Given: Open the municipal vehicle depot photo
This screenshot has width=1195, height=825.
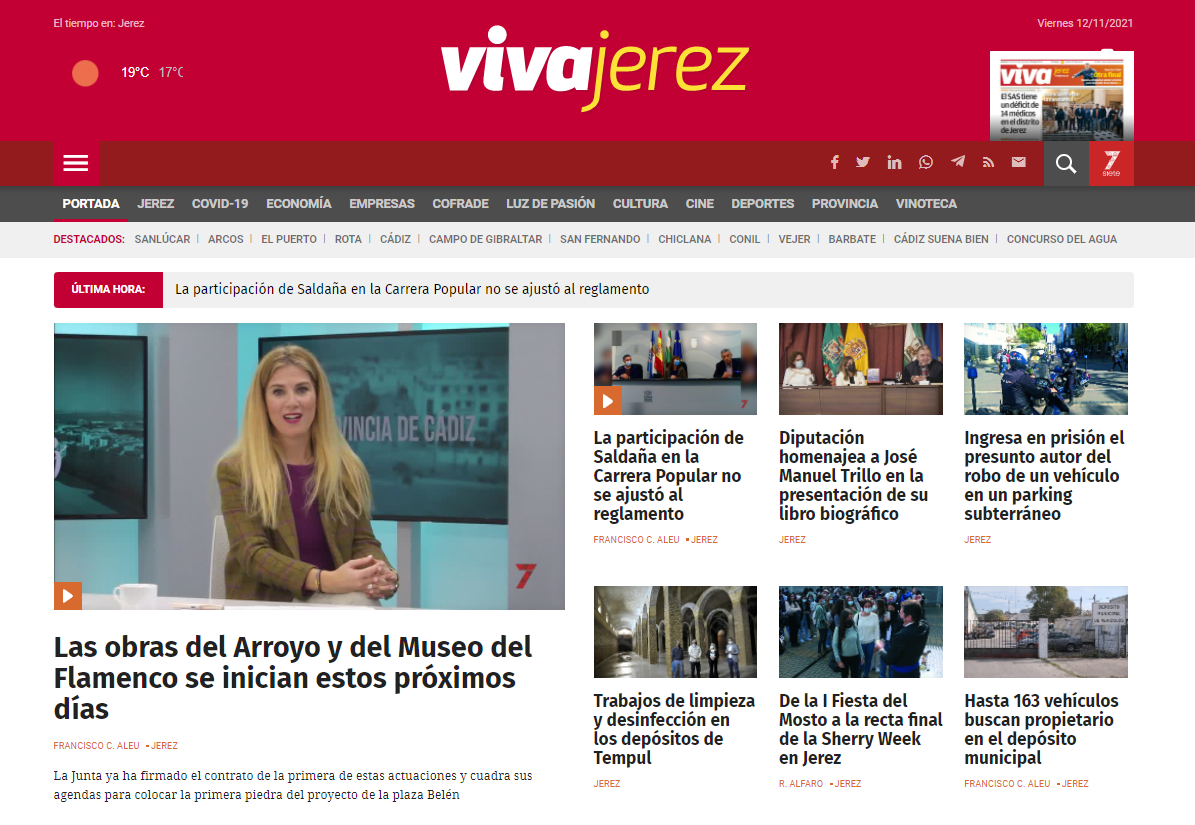Looking at the screenshot, I should [x=1046, y=632].
